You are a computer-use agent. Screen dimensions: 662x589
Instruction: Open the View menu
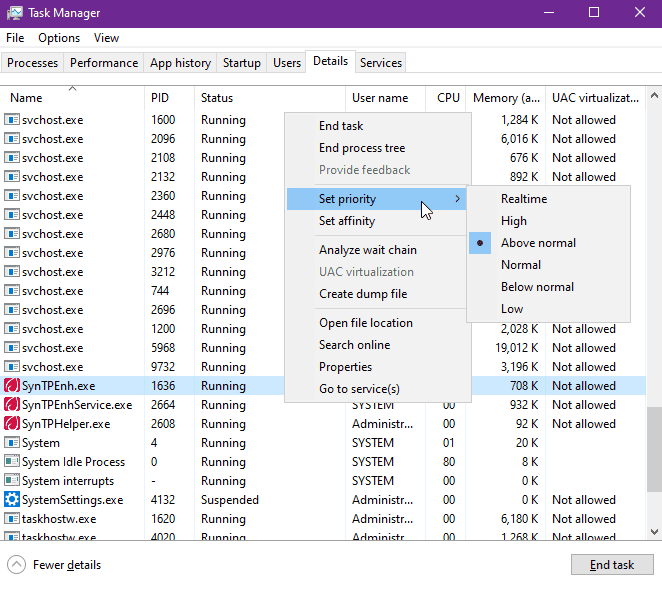click(106, 38)
